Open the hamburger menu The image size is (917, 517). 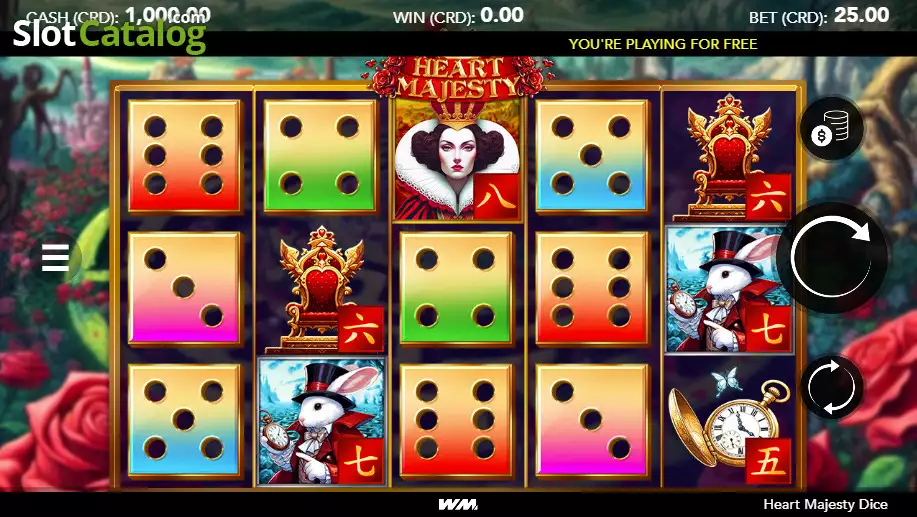tap(56, 257)
